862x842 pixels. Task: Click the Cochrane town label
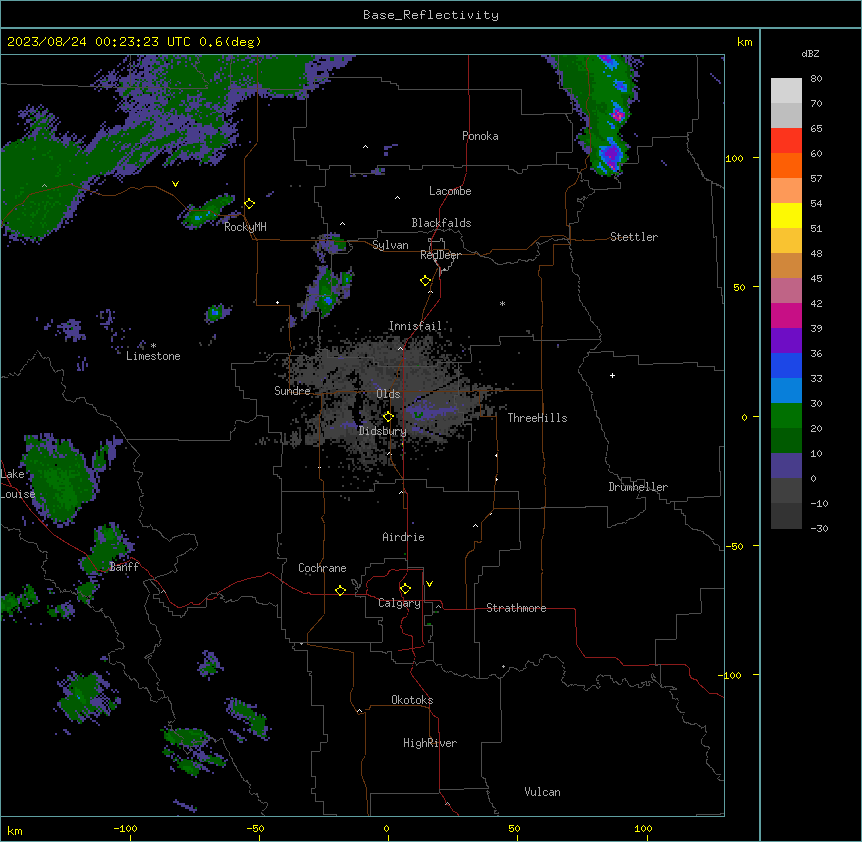click(x=322, y=568)
